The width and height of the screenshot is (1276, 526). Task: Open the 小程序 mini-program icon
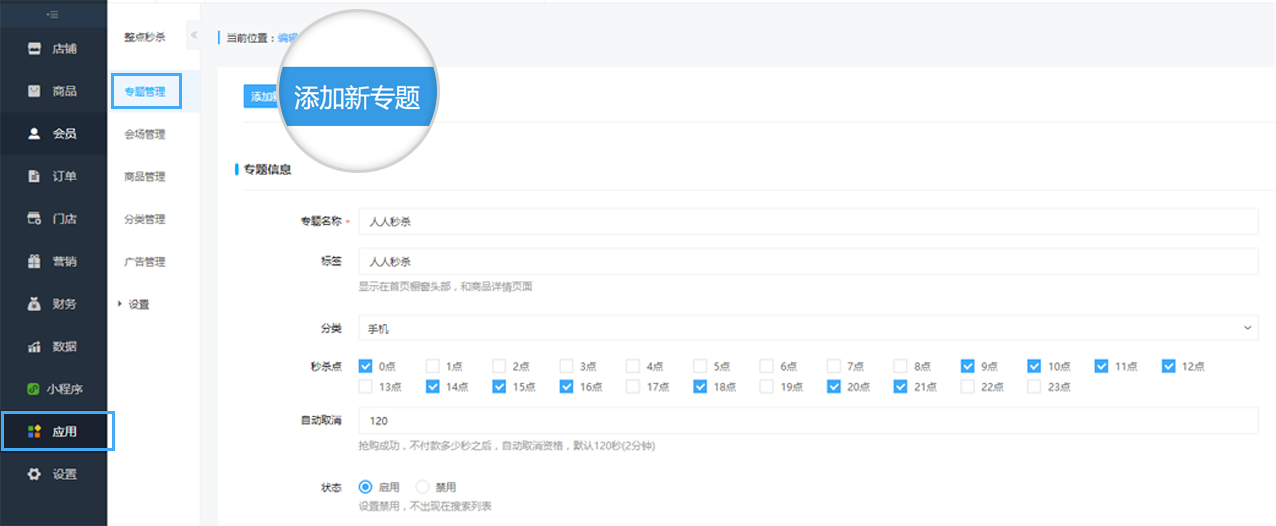pyautogui.click(x=34, y=389)
